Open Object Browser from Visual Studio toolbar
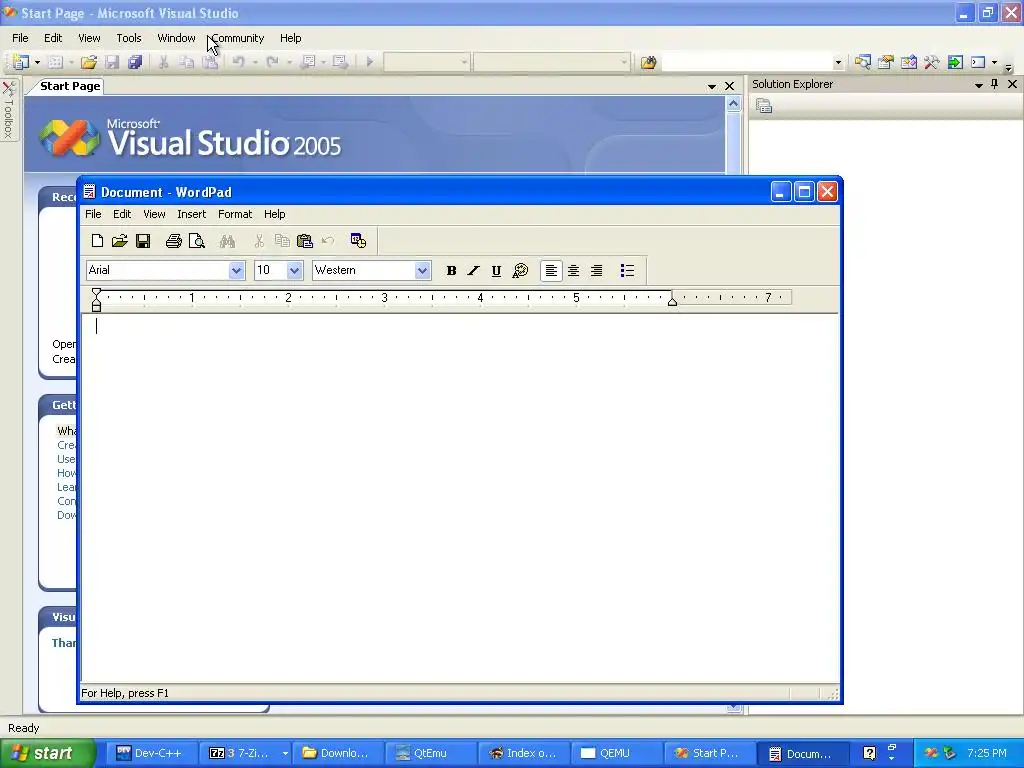This screenshot has height=768, width=1024. click(x=908, y=62)
